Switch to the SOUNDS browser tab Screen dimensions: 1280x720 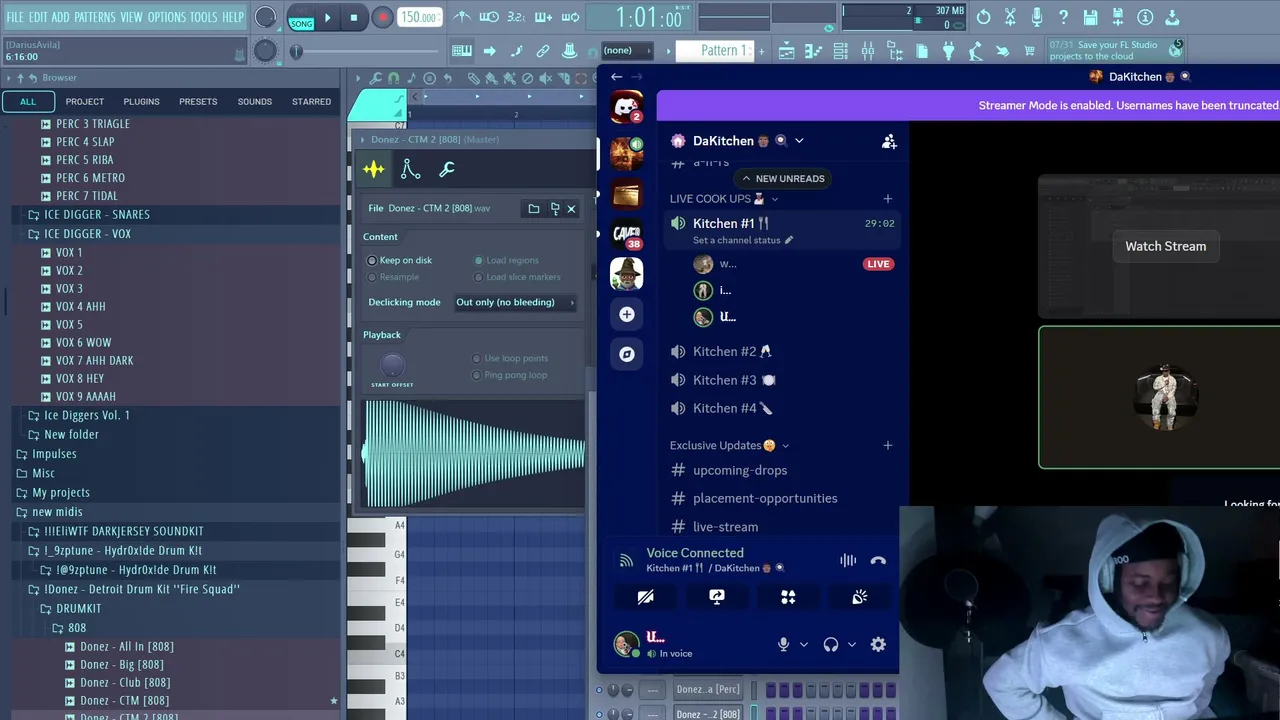click(255, 101)
